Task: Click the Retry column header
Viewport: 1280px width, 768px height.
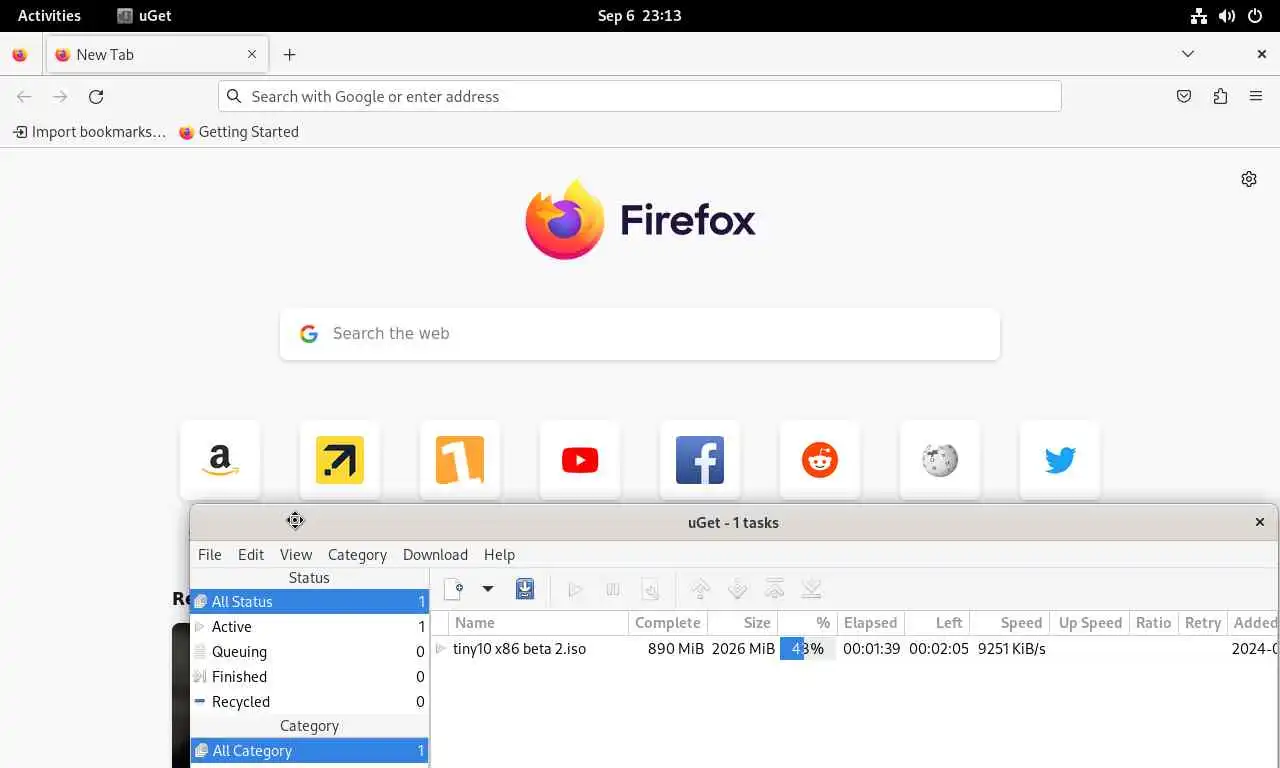Action: (1202, 623)
